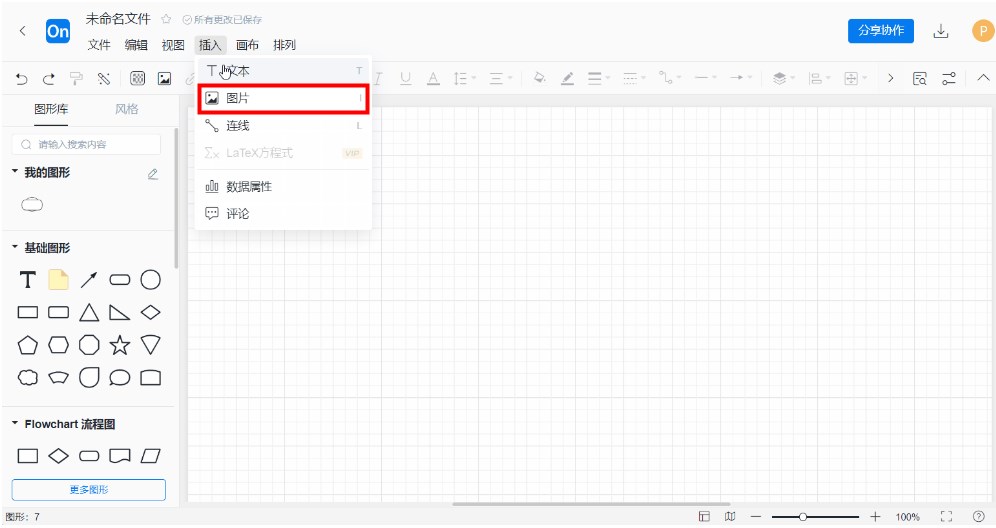
Task: Open settings sliders icon in toolbar
Action: 948,78
